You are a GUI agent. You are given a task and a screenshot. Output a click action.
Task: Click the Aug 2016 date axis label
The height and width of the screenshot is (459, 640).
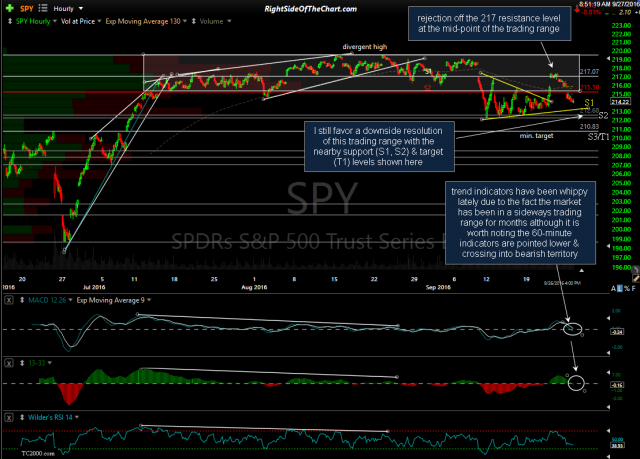[254, 287]
